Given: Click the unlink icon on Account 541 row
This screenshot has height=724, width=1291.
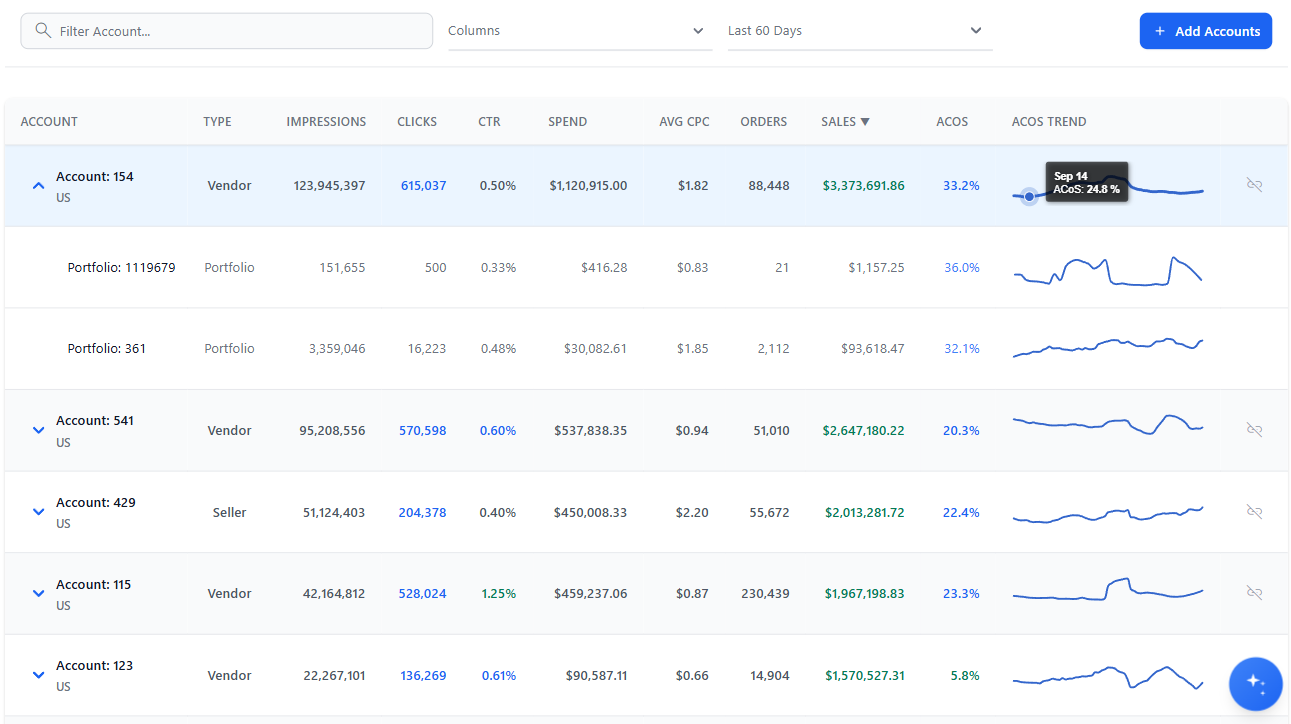Looking at the screenshot, I should coord(1254,429).
